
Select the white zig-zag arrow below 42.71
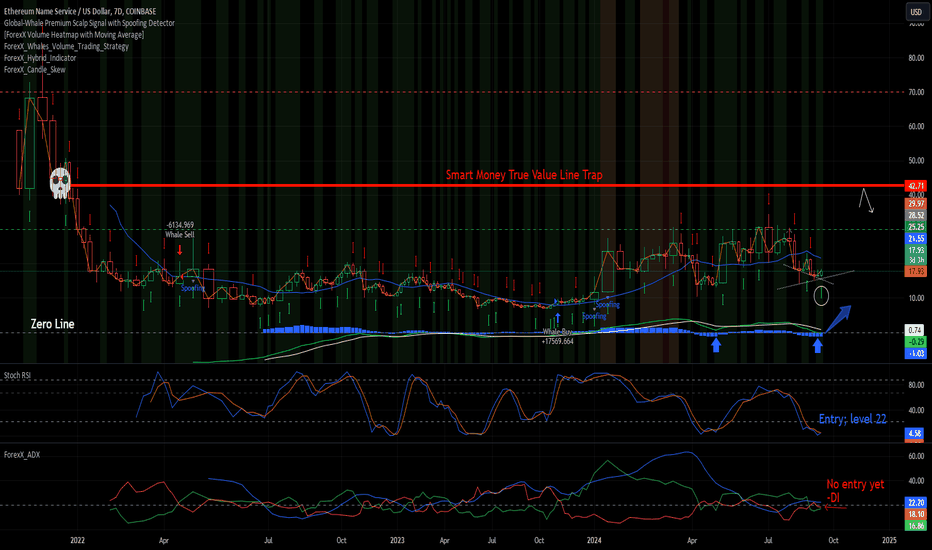tap(866, 200)
